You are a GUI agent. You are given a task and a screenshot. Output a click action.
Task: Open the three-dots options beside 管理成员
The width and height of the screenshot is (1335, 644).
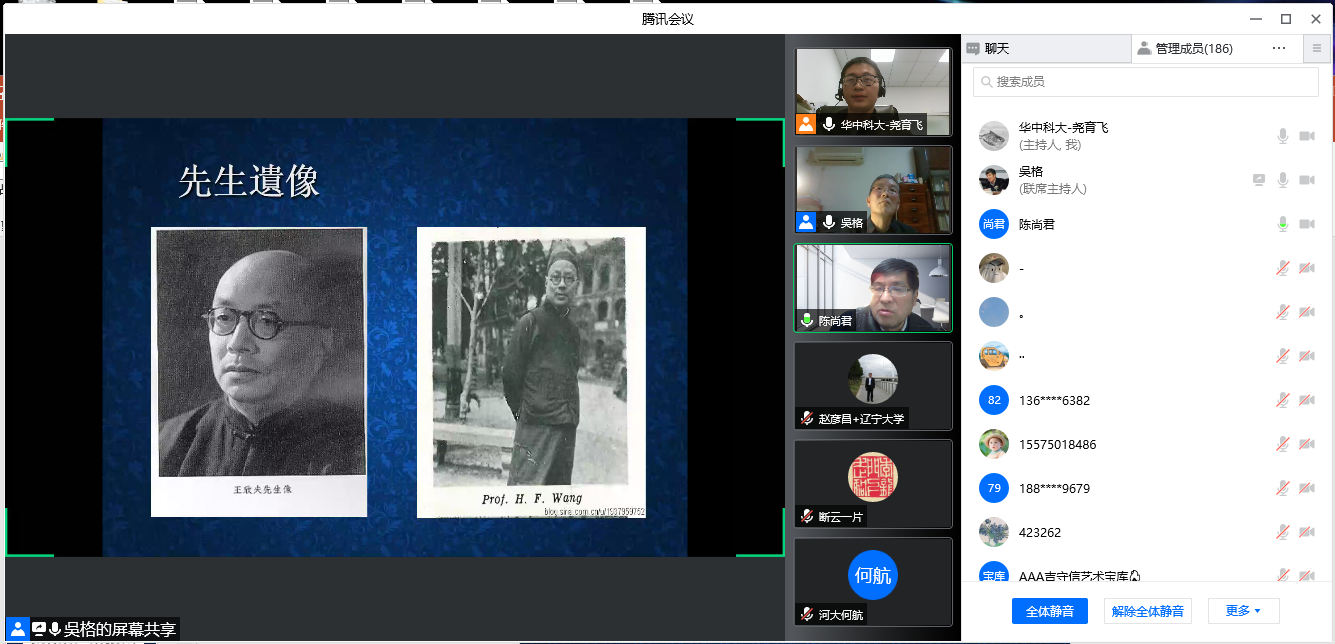(1278, 48)
